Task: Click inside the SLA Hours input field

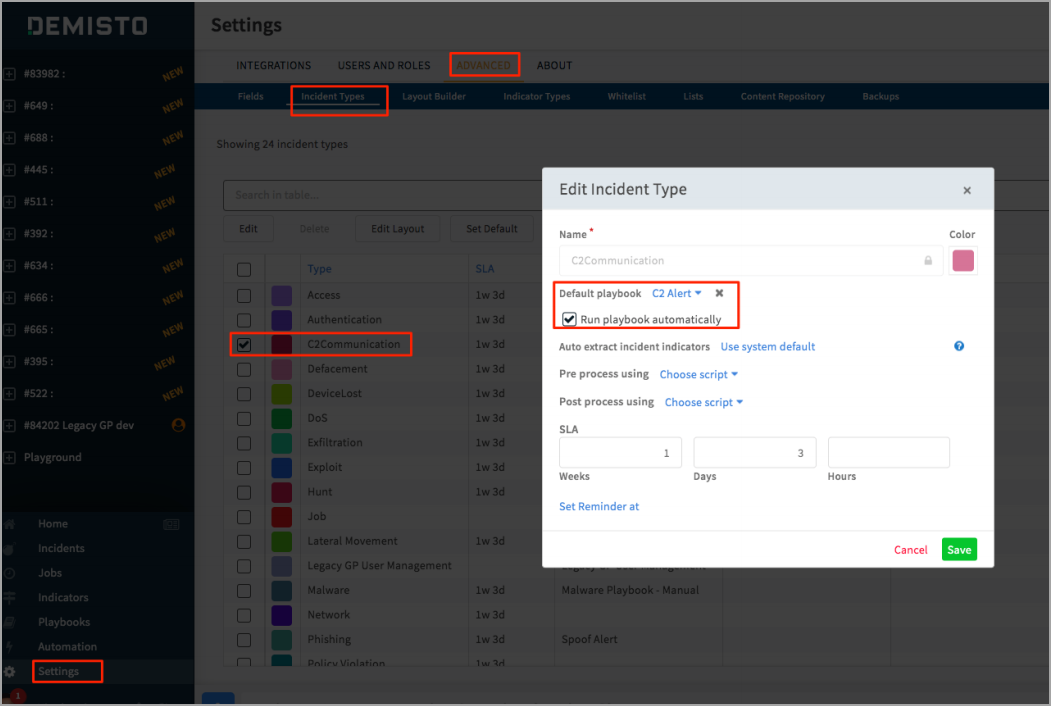Action: click(x=888, y=452)
